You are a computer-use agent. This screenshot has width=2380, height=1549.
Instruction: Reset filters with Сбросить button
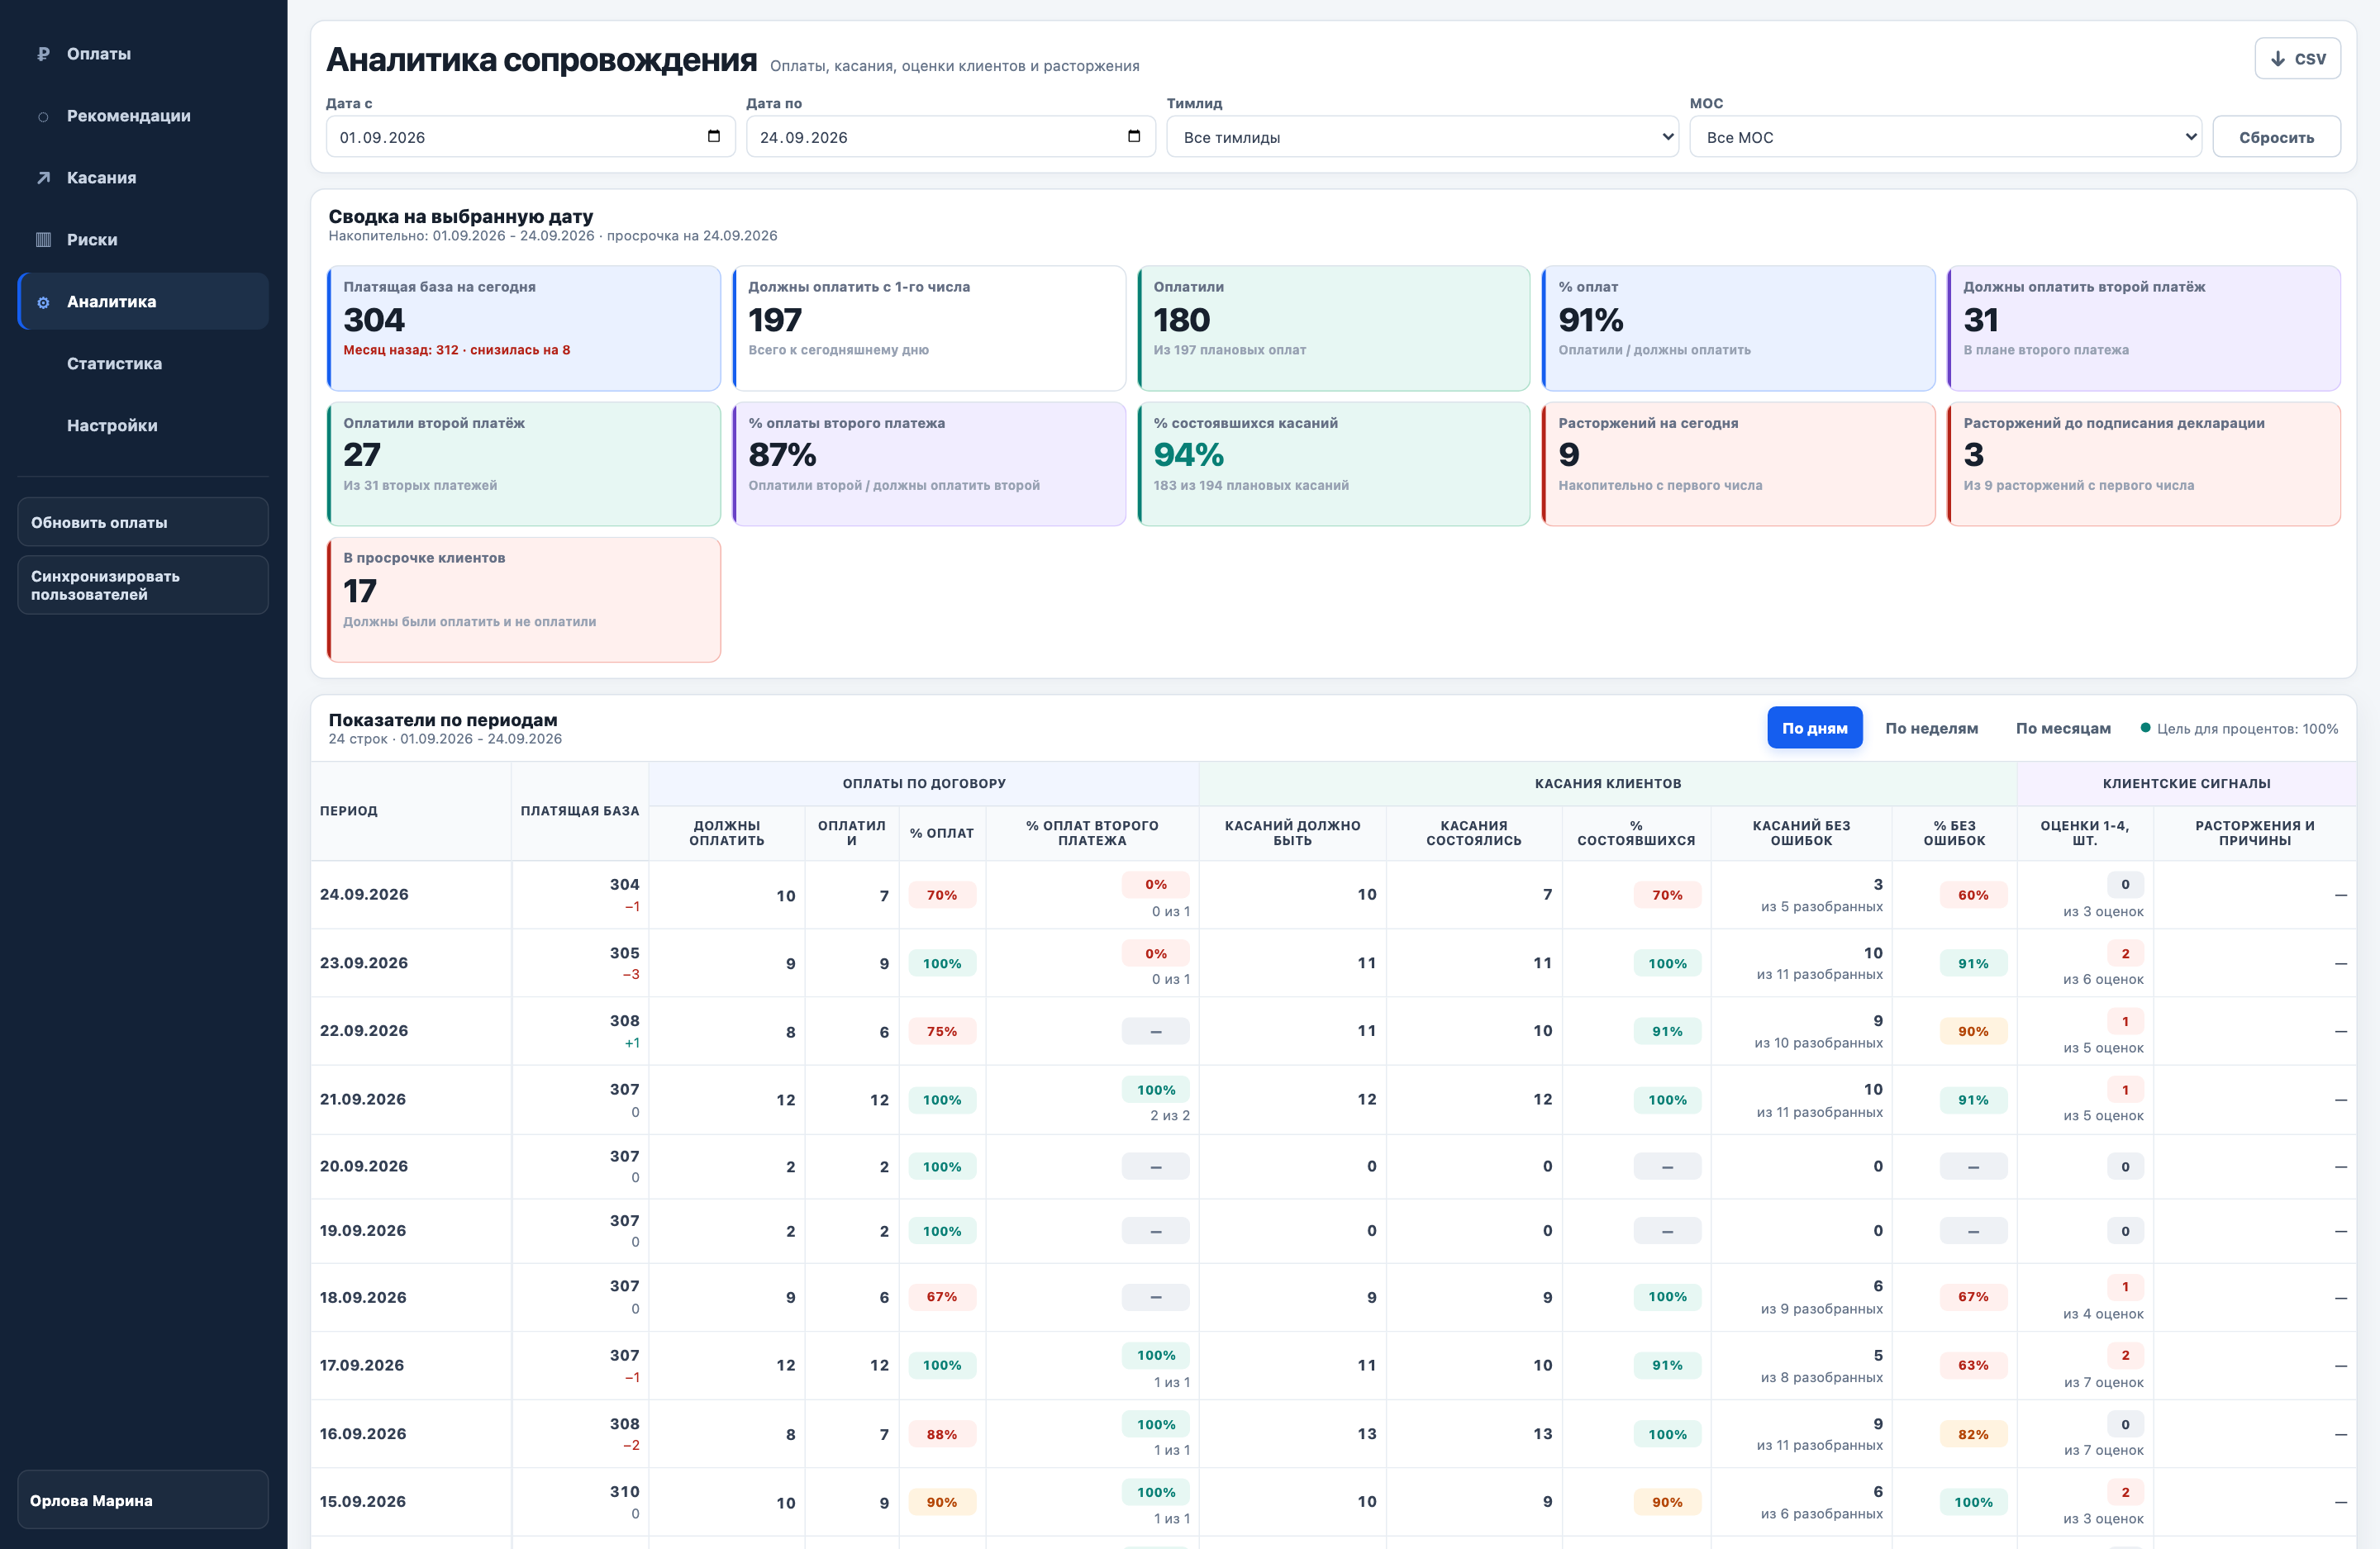point(2276,137)
